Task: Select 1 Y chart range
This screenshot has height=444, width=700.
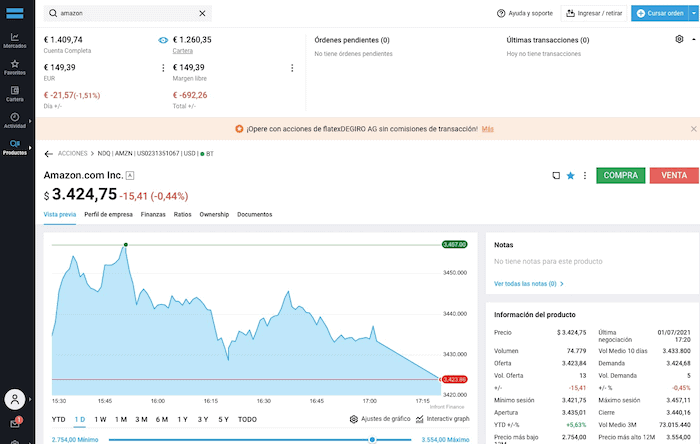Action: click(x=183, y=419)
